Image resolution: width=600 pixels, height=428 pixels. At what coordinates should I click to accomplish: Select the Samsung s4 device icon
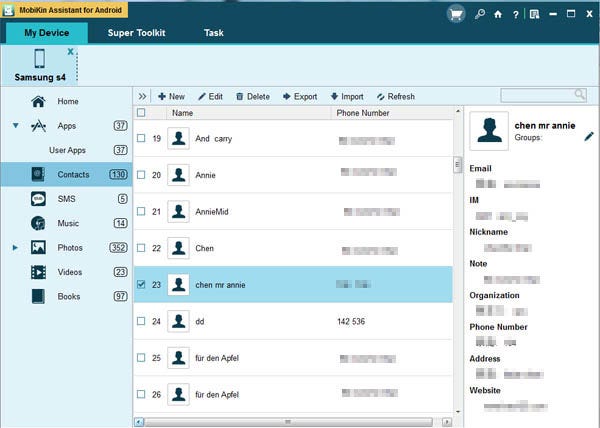coord(39,59)
